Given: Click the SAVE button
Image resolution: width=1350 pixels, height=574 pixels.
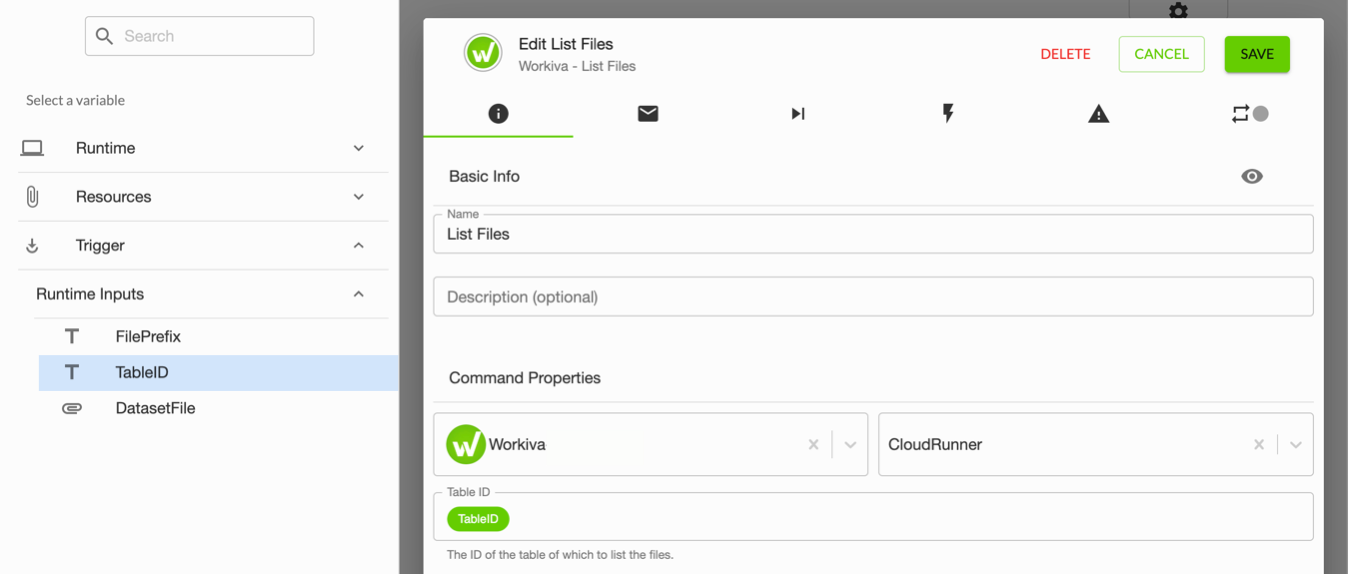Looking at the screenshot, I should point(1257,54).
